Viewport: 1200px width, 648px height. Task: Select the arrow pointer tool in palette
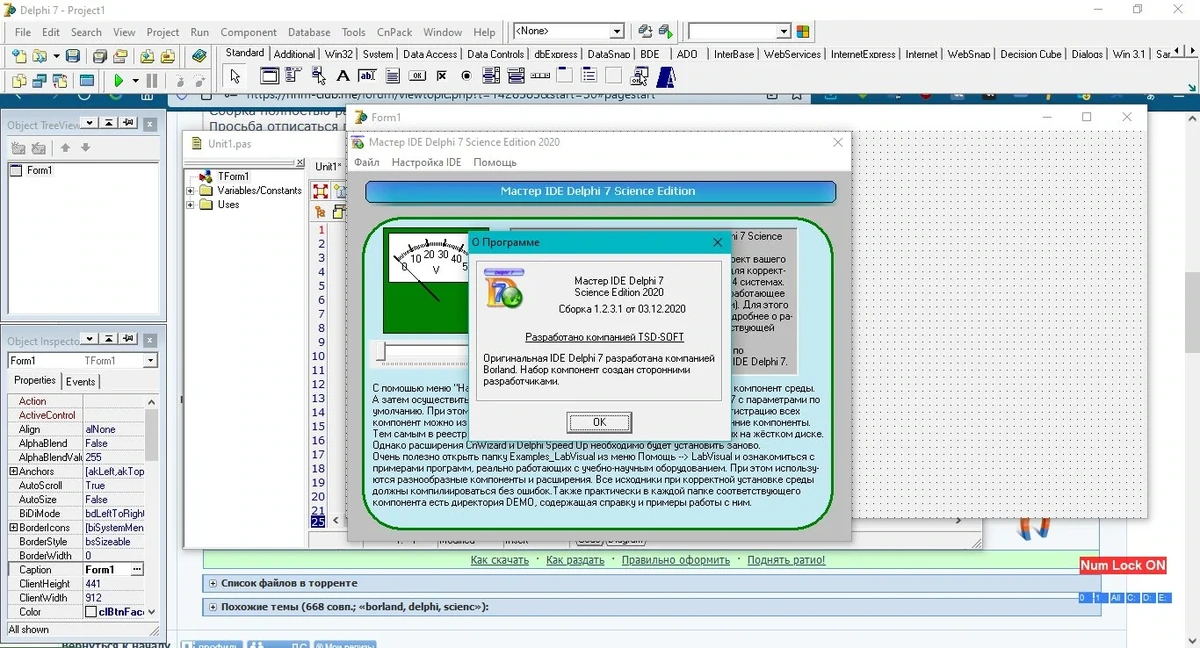tap(235, 76)
